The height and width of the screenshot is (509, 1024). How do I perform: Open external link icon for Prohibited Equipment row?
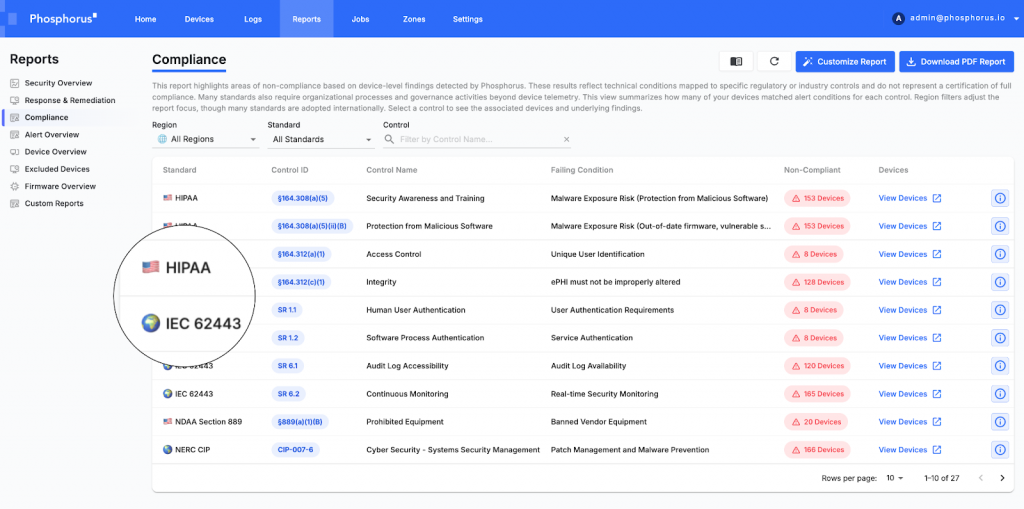click(936, 422)
